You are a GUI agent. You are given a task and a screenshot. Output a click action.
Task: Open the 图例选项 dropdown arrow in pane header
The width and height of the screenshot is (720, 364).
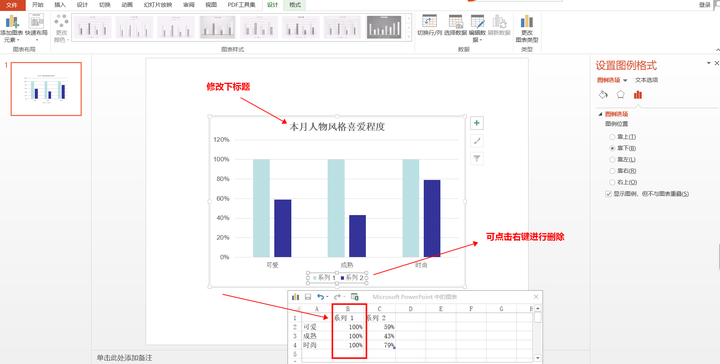pos(625,80)
